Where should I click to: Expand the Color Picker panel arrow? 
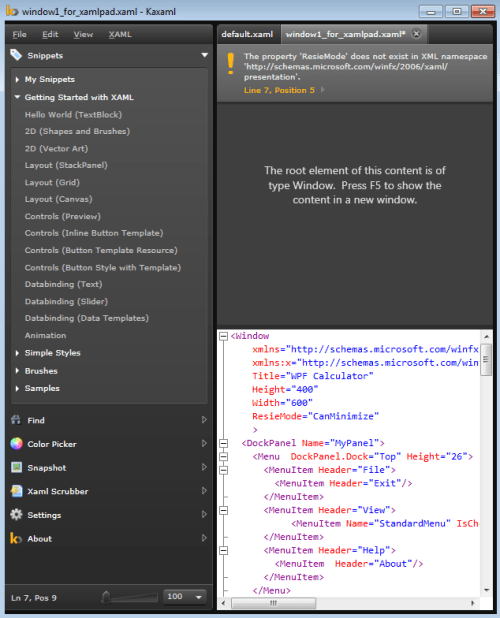click(x=204, y=443)
